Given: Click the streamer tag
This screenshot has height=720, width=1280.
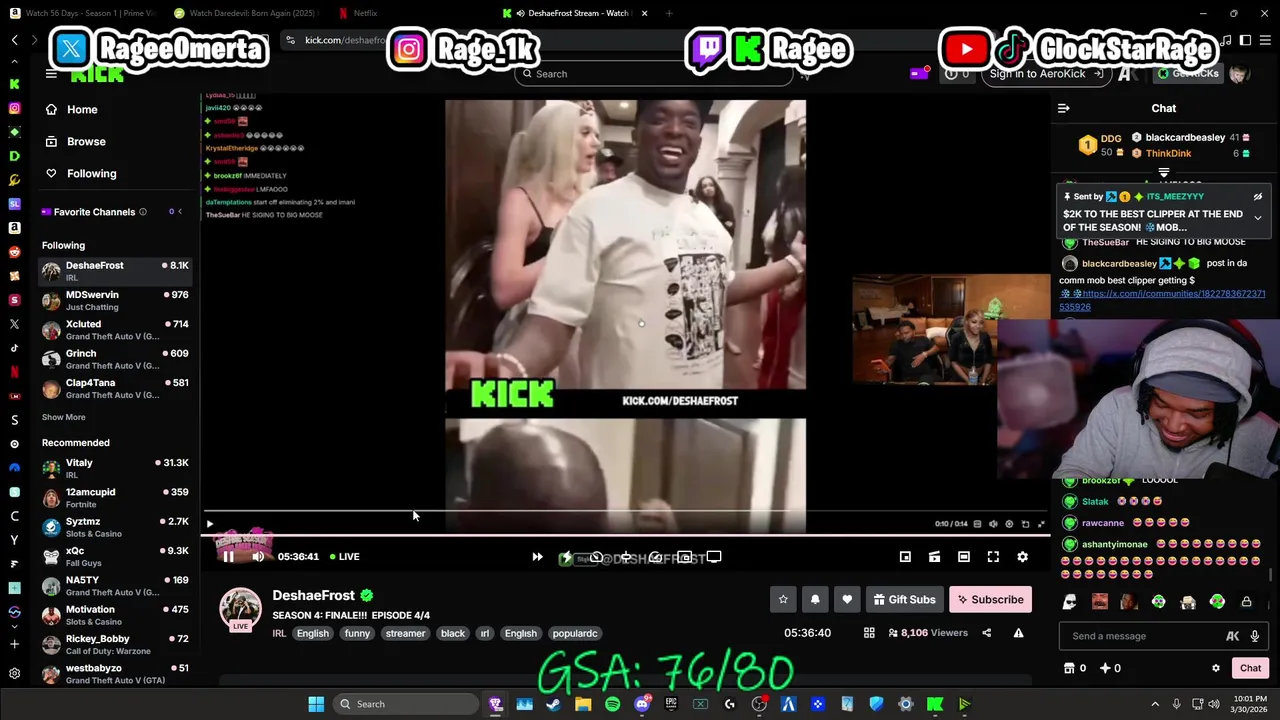Looking at the screenshot, I should pos(405,633).
